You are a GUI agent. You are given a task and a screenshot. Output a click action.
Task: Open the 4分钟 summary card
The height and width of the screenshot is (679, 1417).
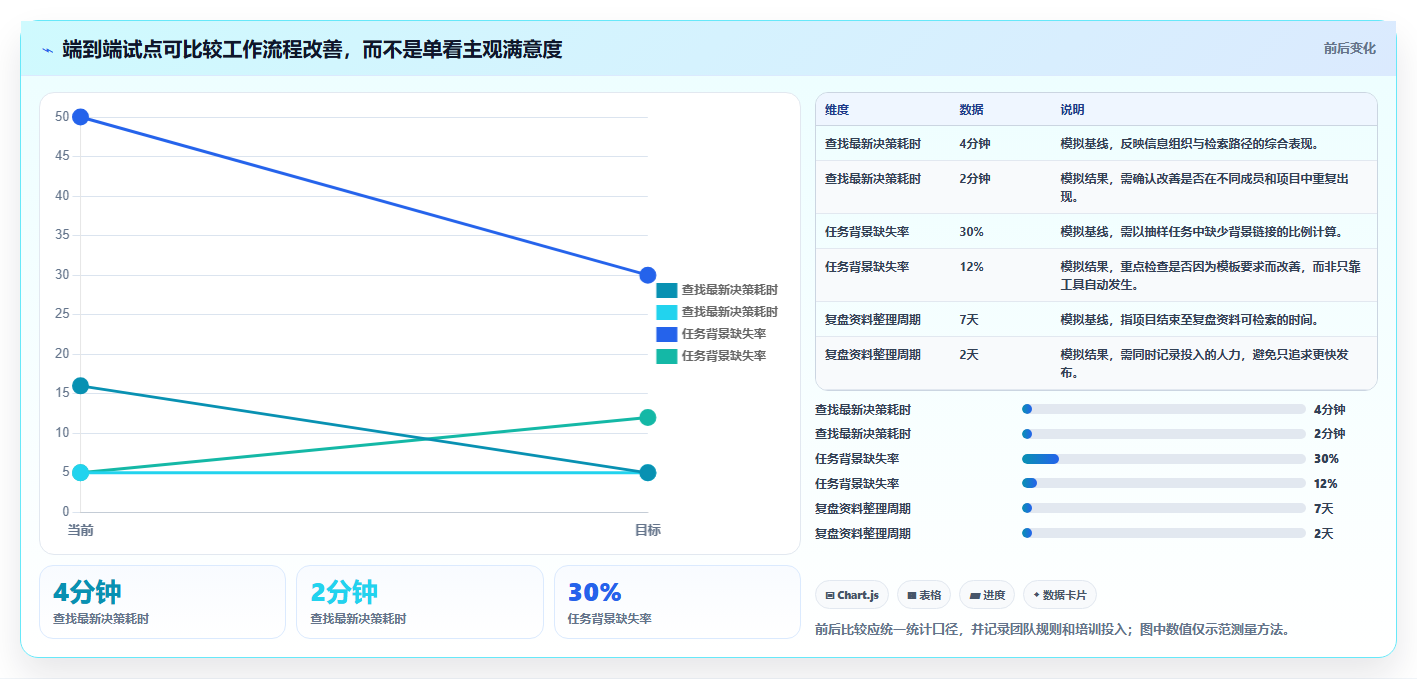pyautogui.click(x=162, y=602)
